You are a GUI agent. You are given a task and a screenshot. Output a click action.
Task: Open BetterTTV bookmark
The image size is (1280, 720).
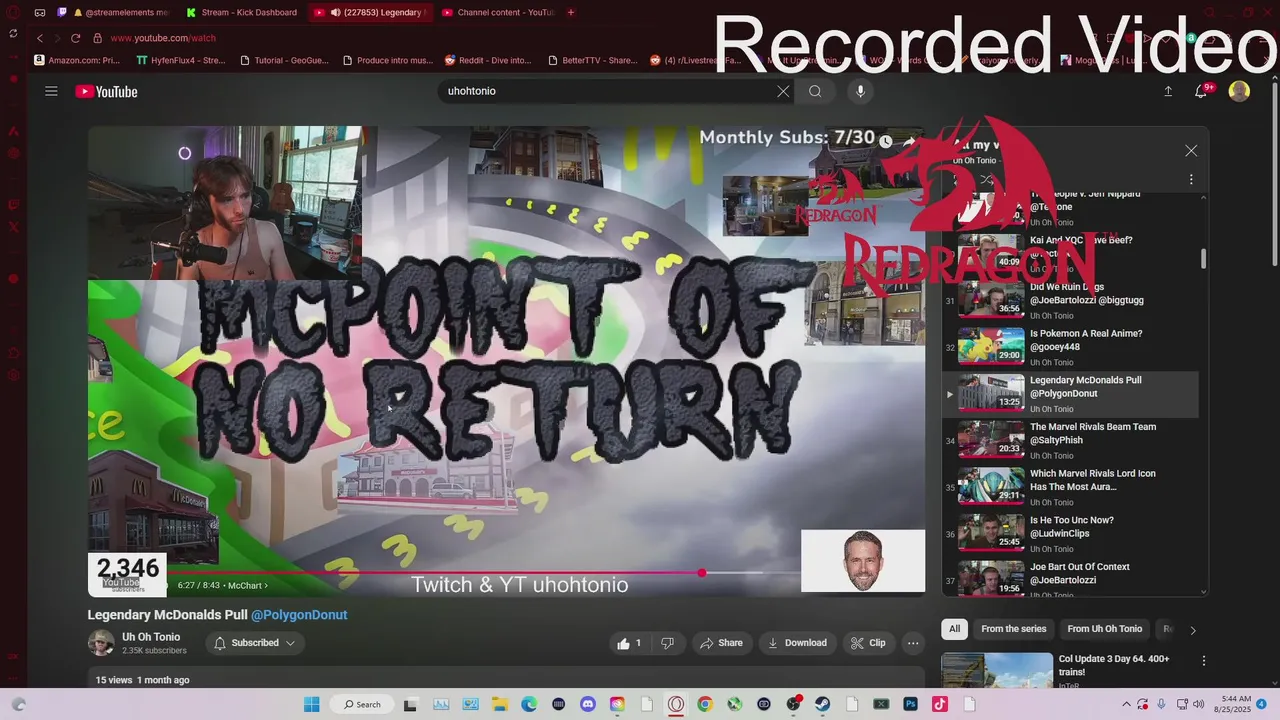point(592,60)
